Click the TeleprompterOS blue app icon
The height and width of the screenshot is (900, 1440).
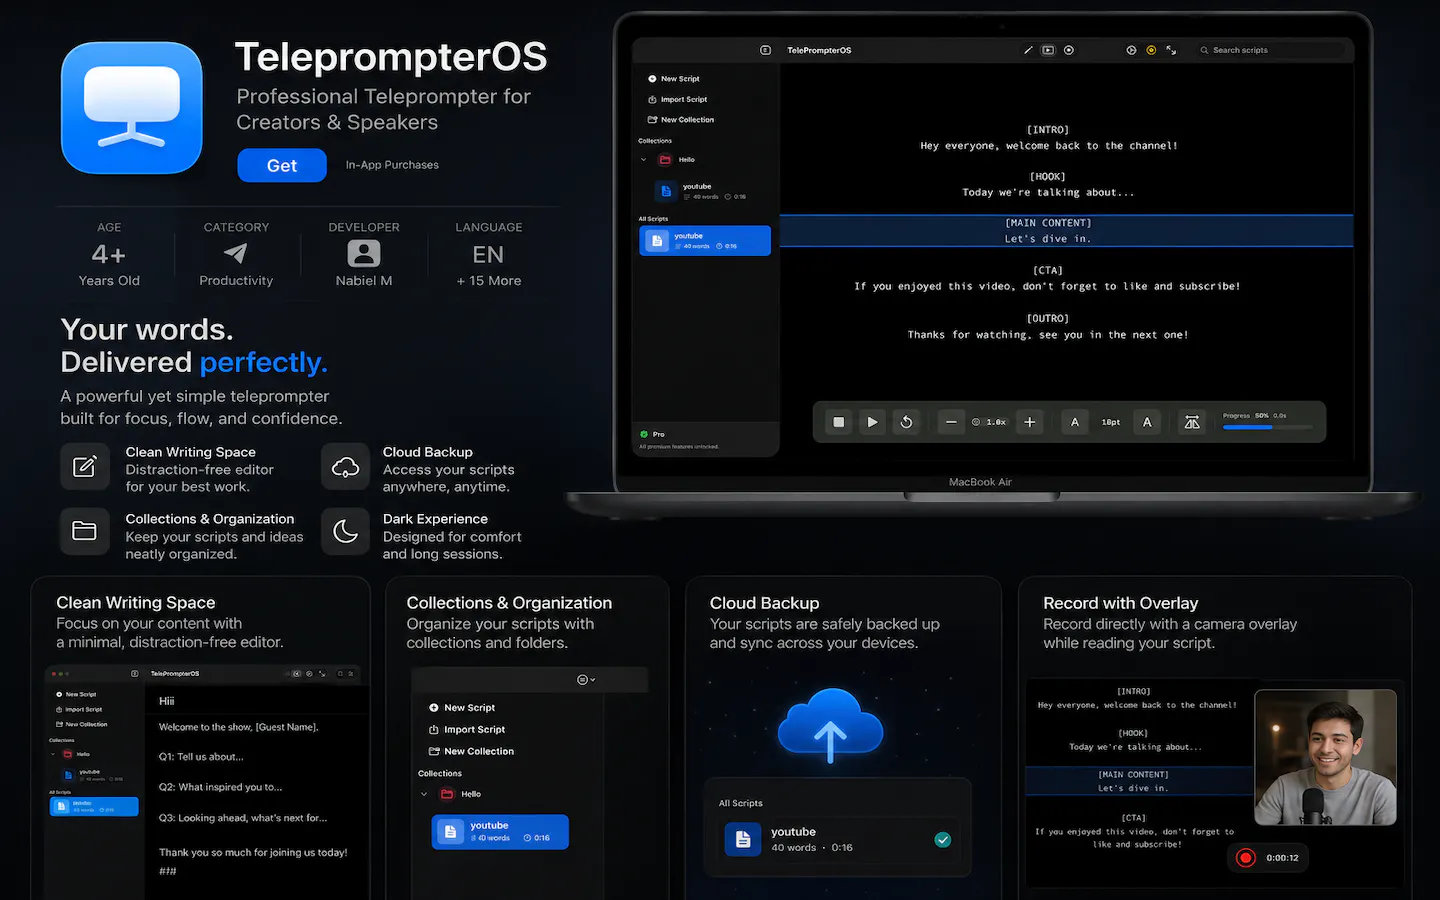coord(132,108)
